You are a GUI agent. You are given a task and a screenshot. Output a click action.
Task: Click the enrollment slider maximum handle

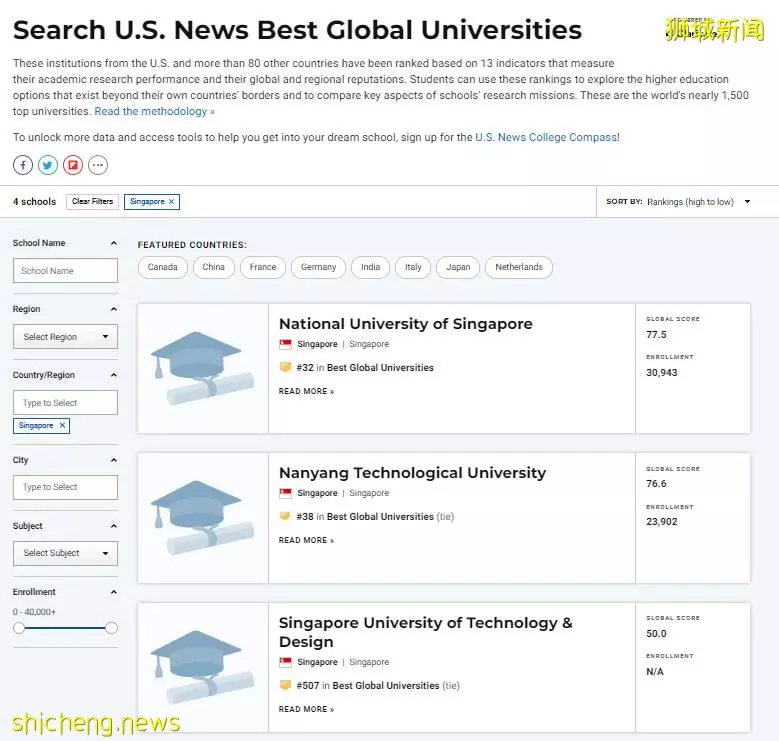click(112, 628)
